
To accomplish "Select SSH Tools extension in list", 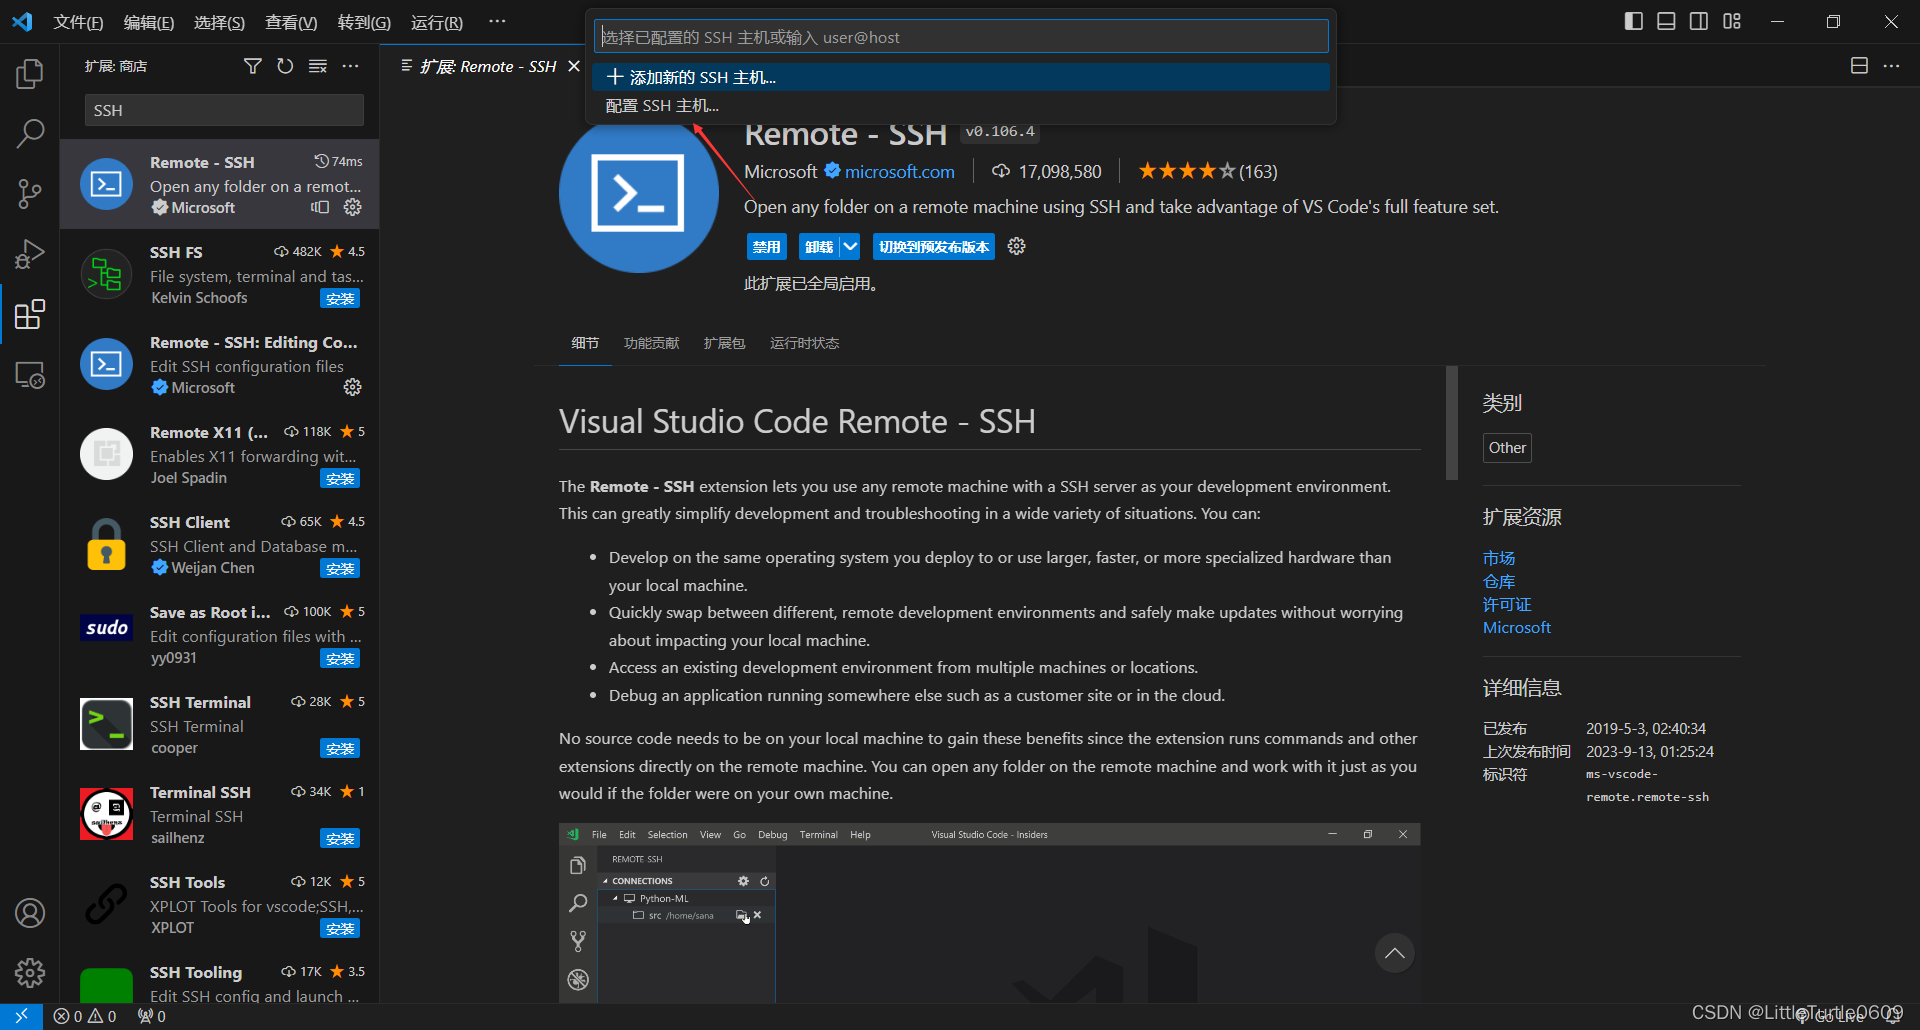I will pyautogui.click(x=220, y=904).
